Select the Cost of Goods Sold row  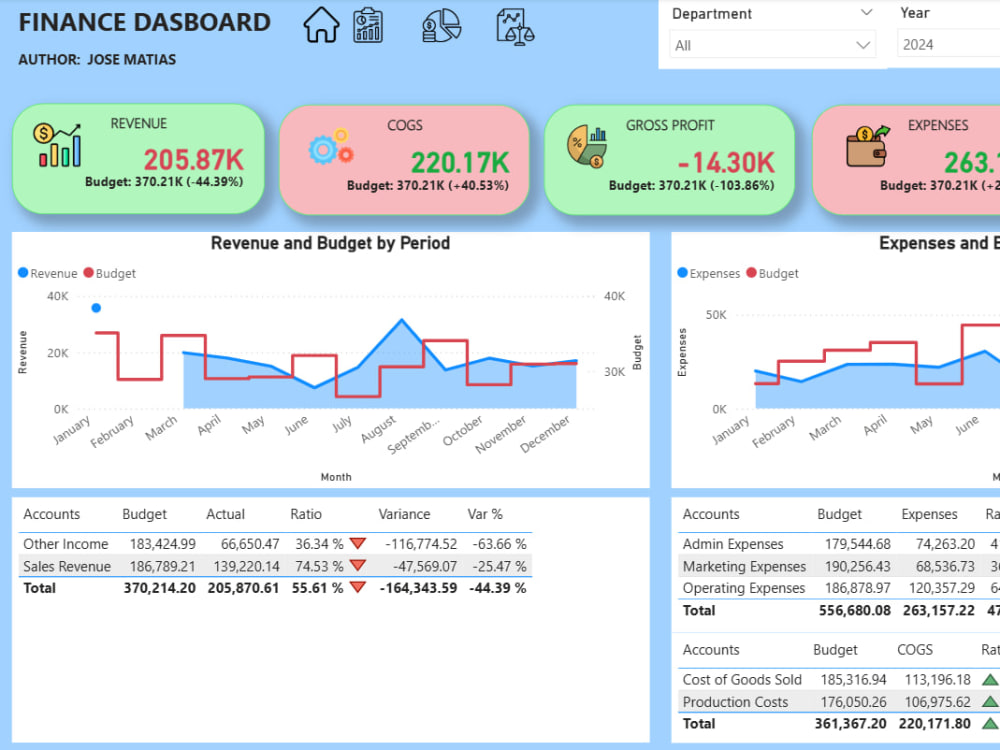[839, 679]
